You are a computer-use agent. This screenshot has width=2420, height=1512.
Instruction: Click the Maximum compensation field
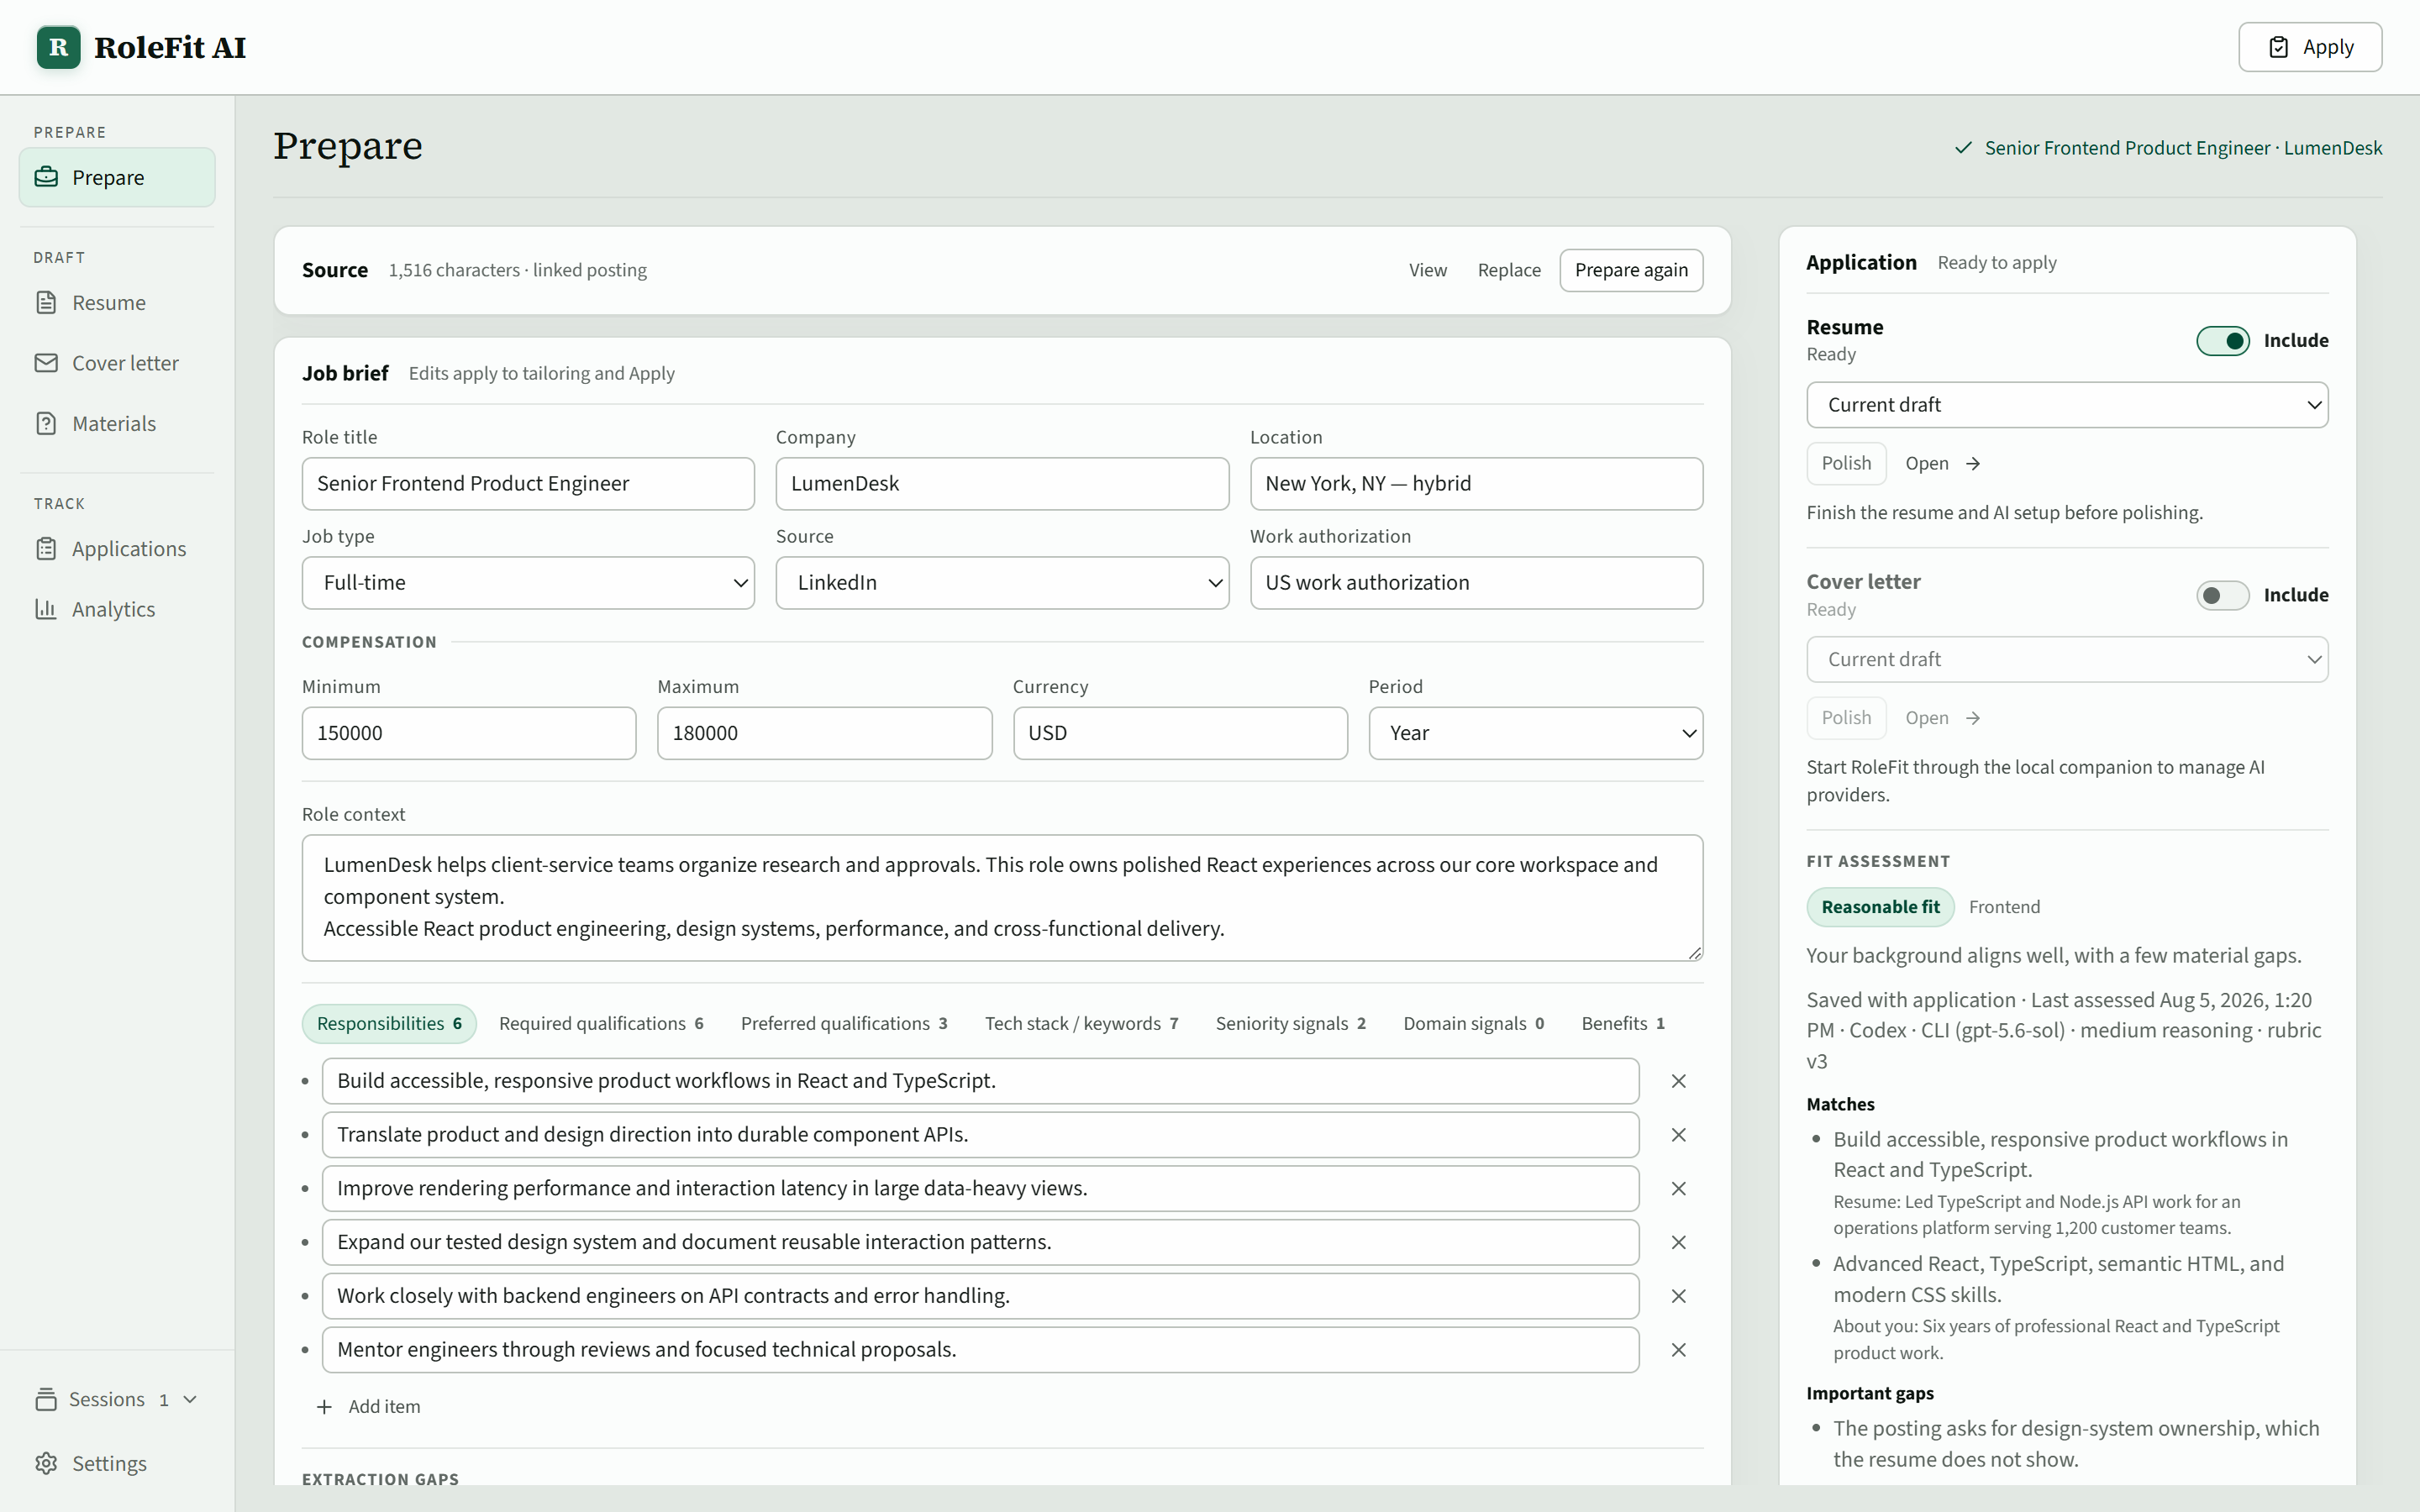pos(824,733)
